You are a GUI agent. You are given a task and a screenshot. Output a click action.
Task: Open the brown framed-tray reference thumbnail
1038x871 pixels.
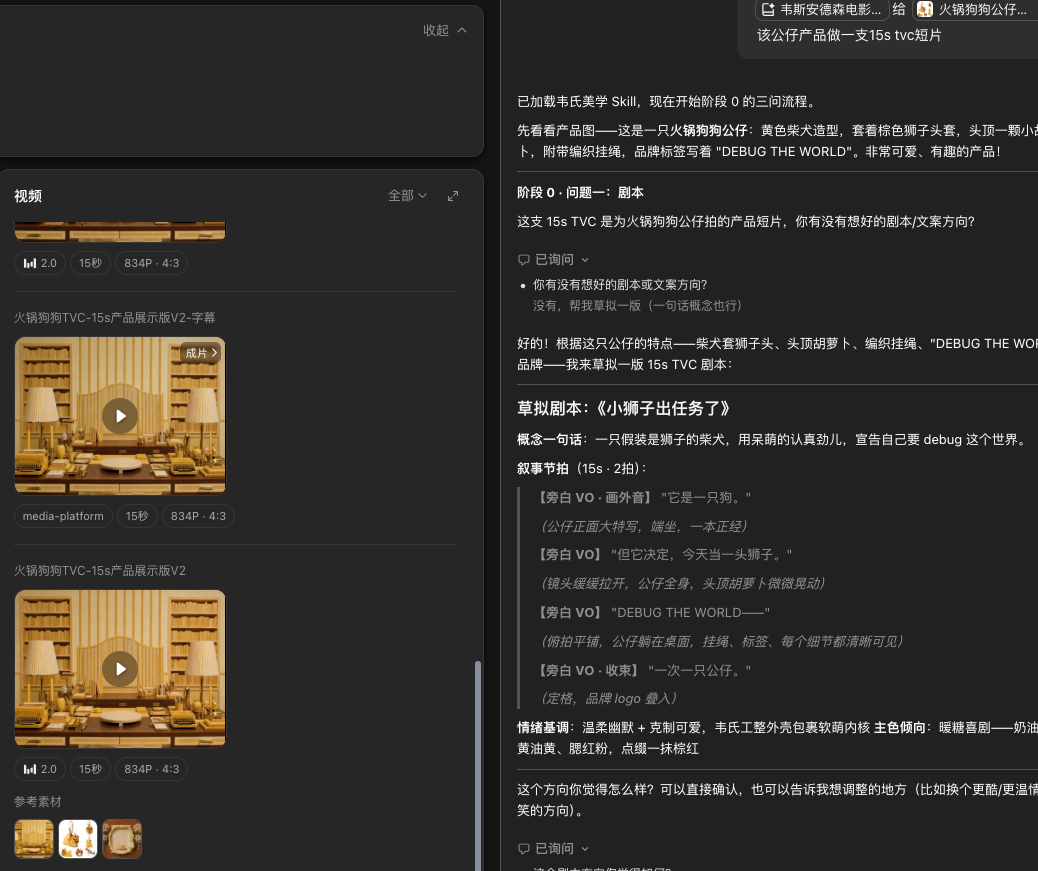point(122,839)
